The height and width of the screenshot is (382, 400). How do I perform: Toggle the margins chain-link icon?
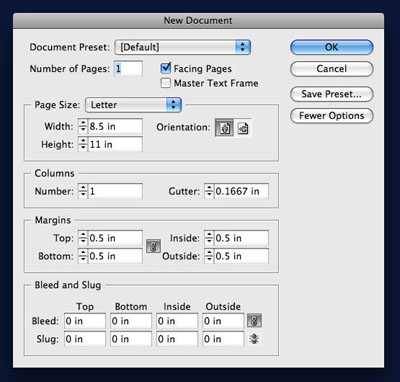click(x=153, y=246)
